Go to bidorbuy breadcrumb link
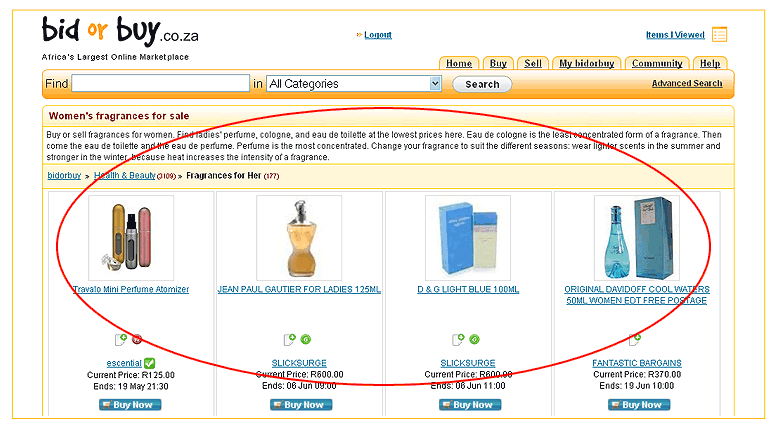 64,175
